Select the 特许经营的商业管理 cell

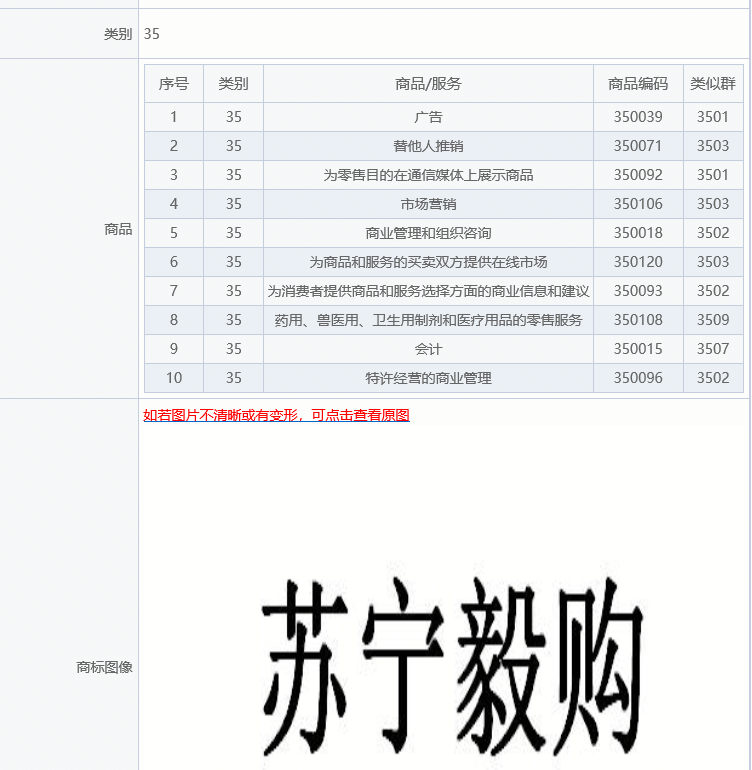tap(428, 378)
